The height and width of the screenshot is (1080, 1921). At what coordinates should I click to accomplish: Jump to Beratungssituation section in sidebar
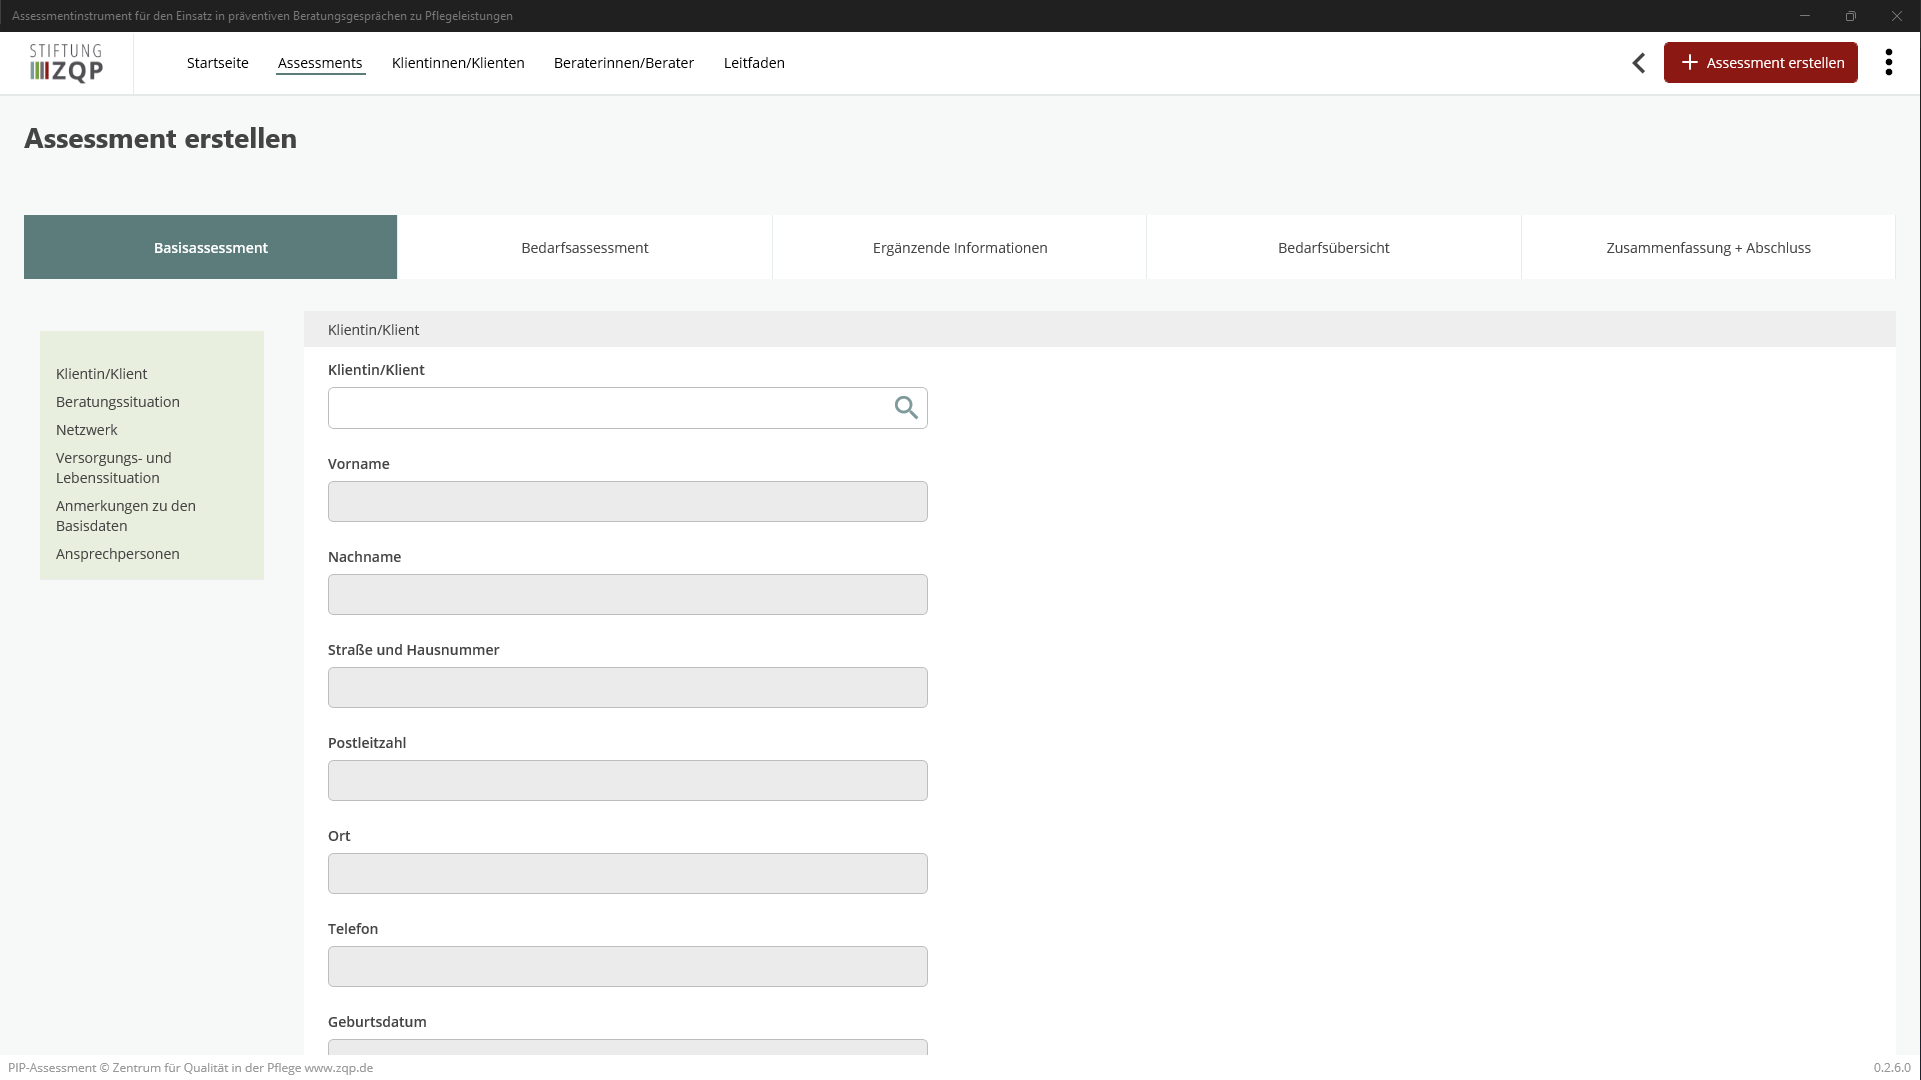click(118, 402)
